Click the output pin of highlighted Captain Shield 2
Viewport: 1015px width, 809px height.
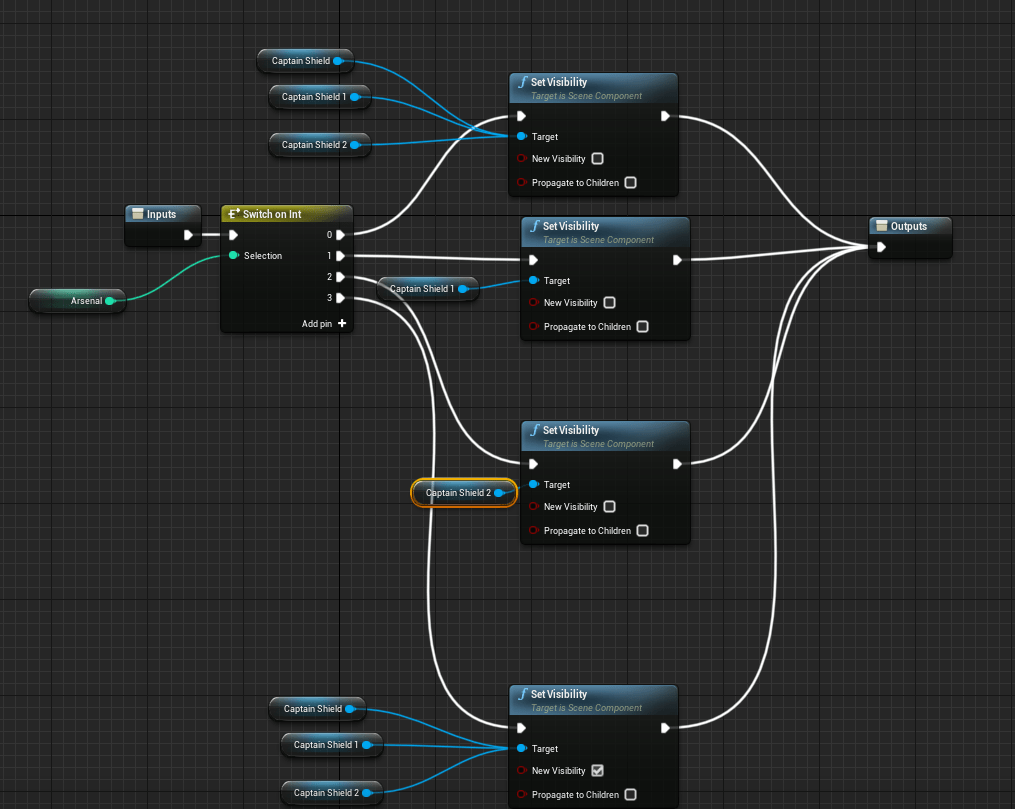pyautogui.click(x=498, y=493)
